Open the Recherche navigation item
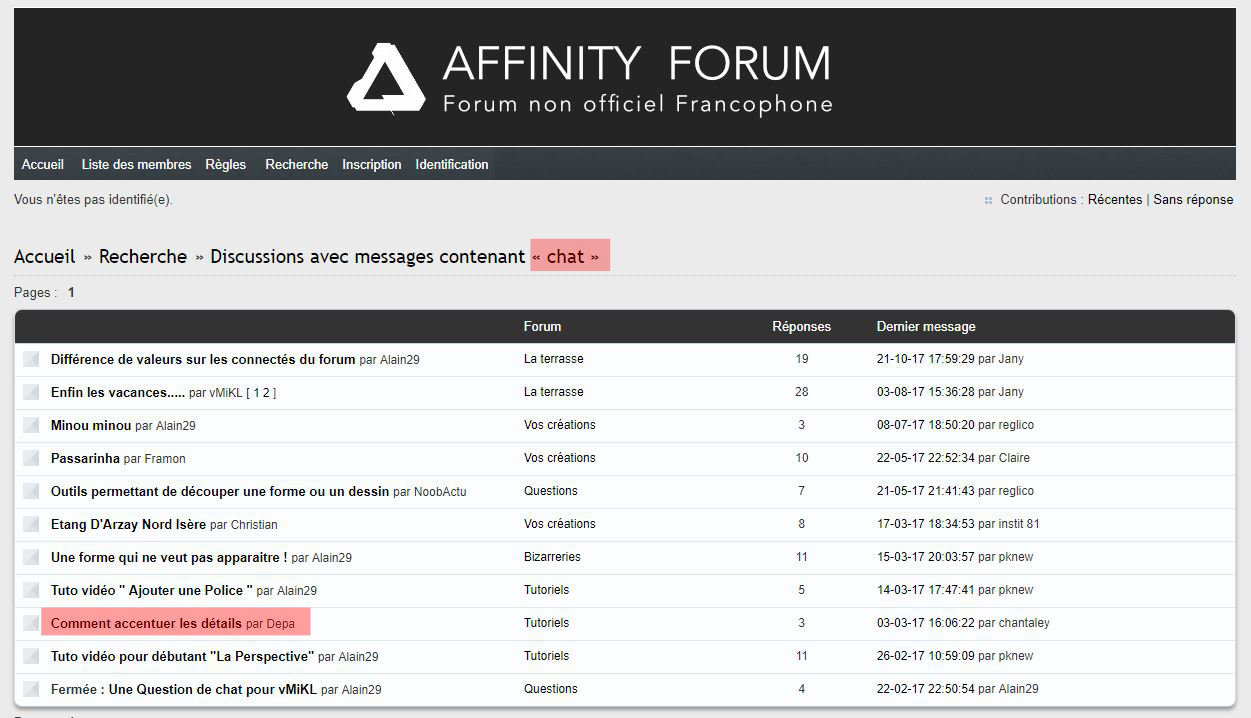1251x718 pixels. point(296,164)
